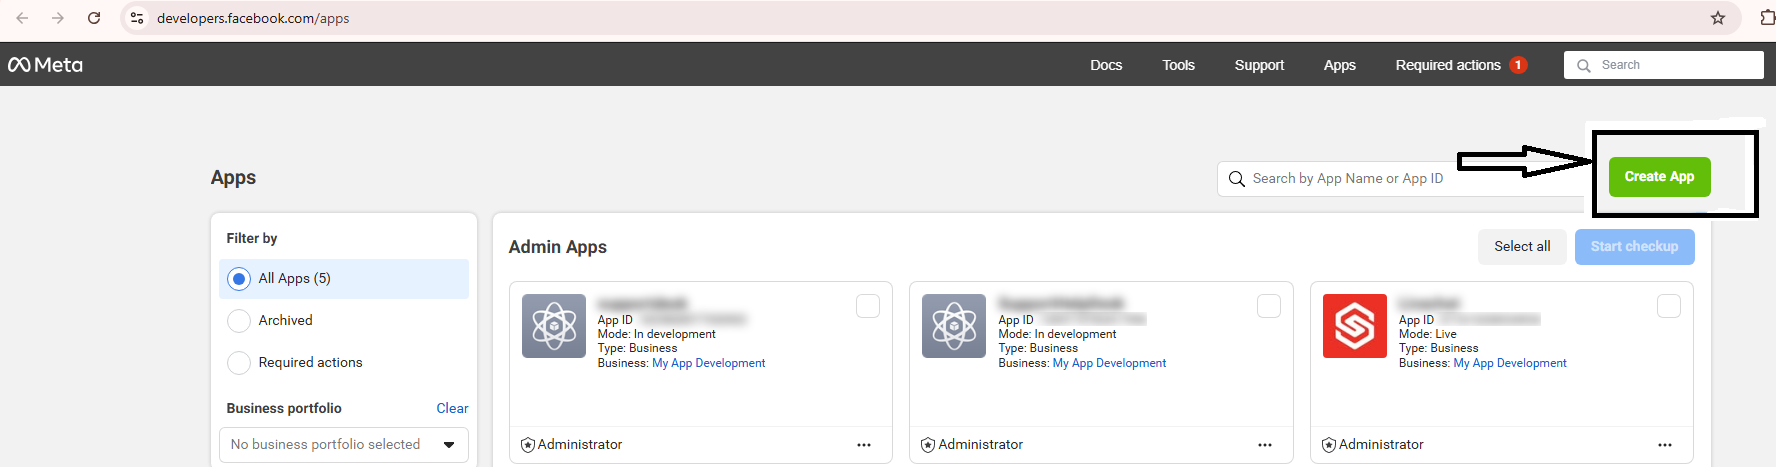Click Administrator shield icon on Live app card

(x=1329, y=445)
